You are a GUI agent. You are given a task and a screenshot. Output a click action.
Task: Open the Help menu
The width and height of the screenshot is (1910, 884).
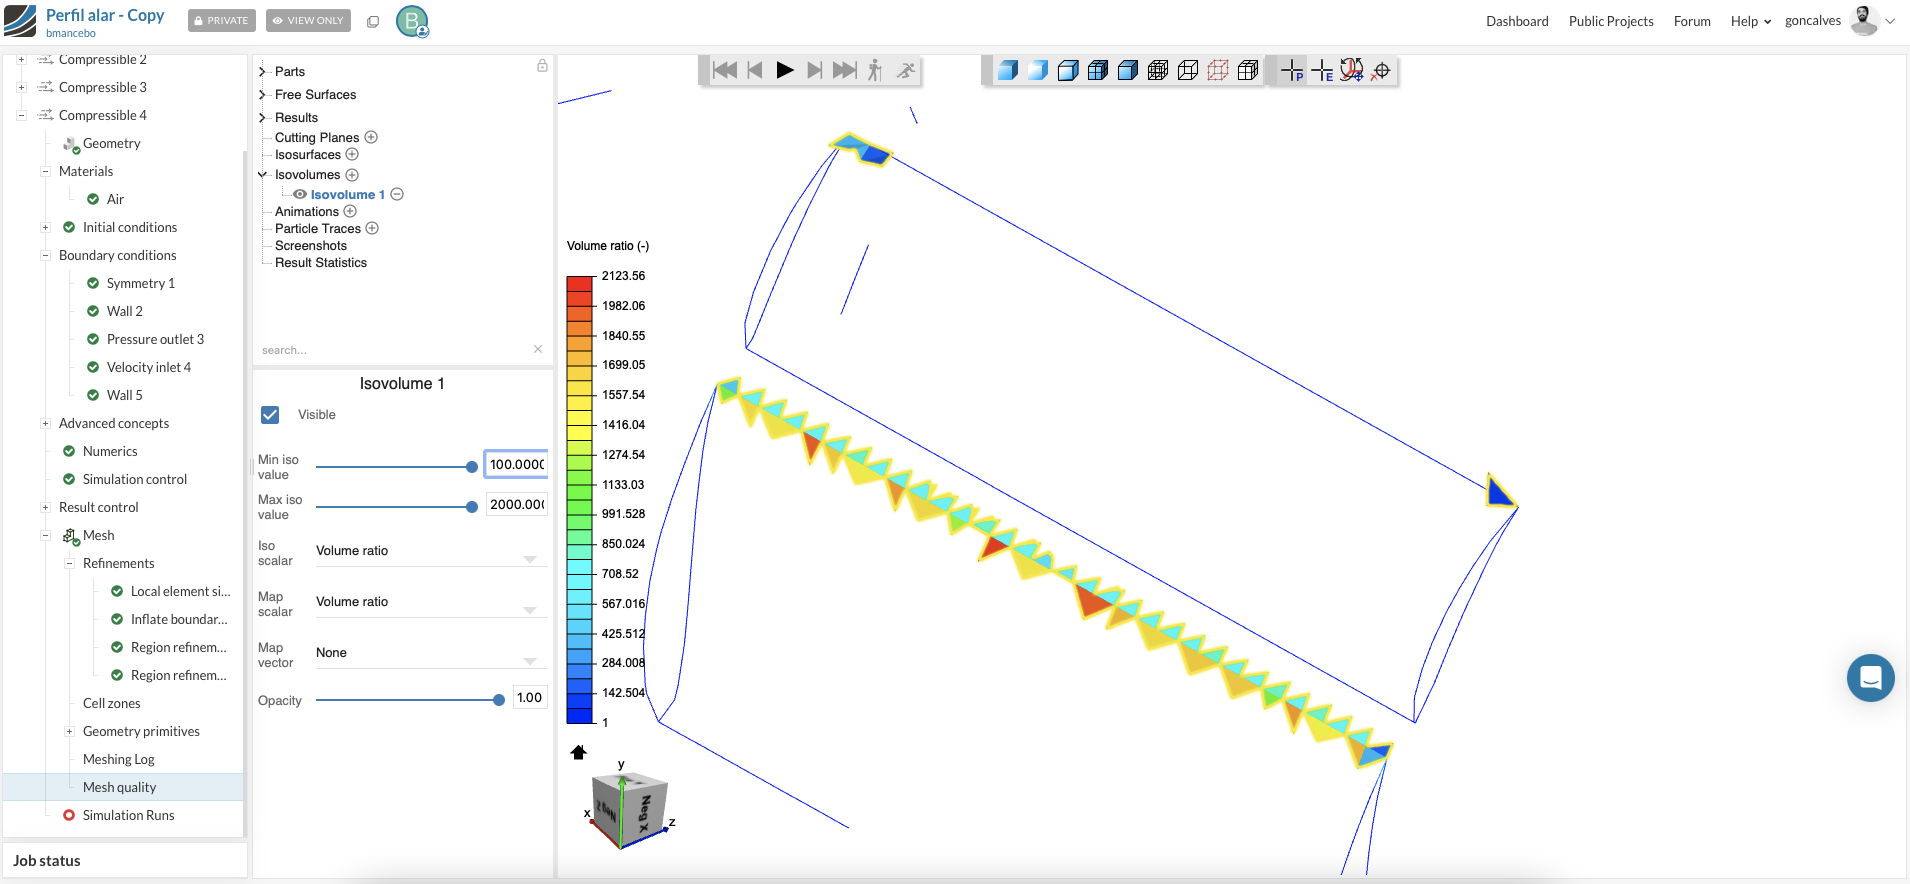pos(1750,21)
